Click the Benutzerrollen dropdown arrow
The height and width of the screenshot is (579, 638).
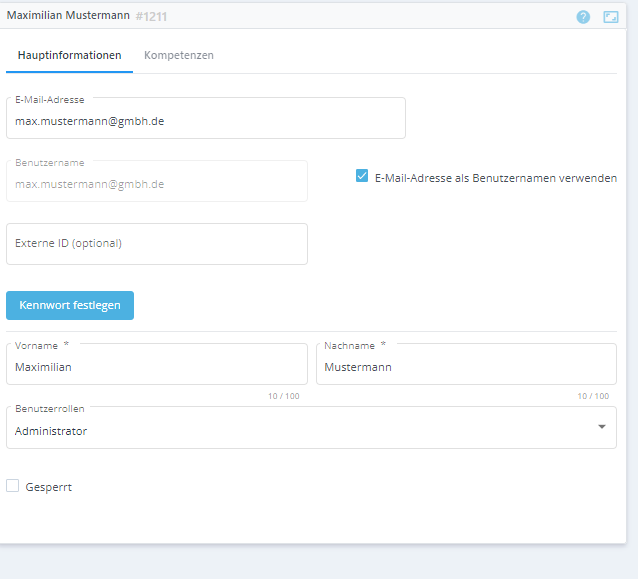[x=602, y=427]
